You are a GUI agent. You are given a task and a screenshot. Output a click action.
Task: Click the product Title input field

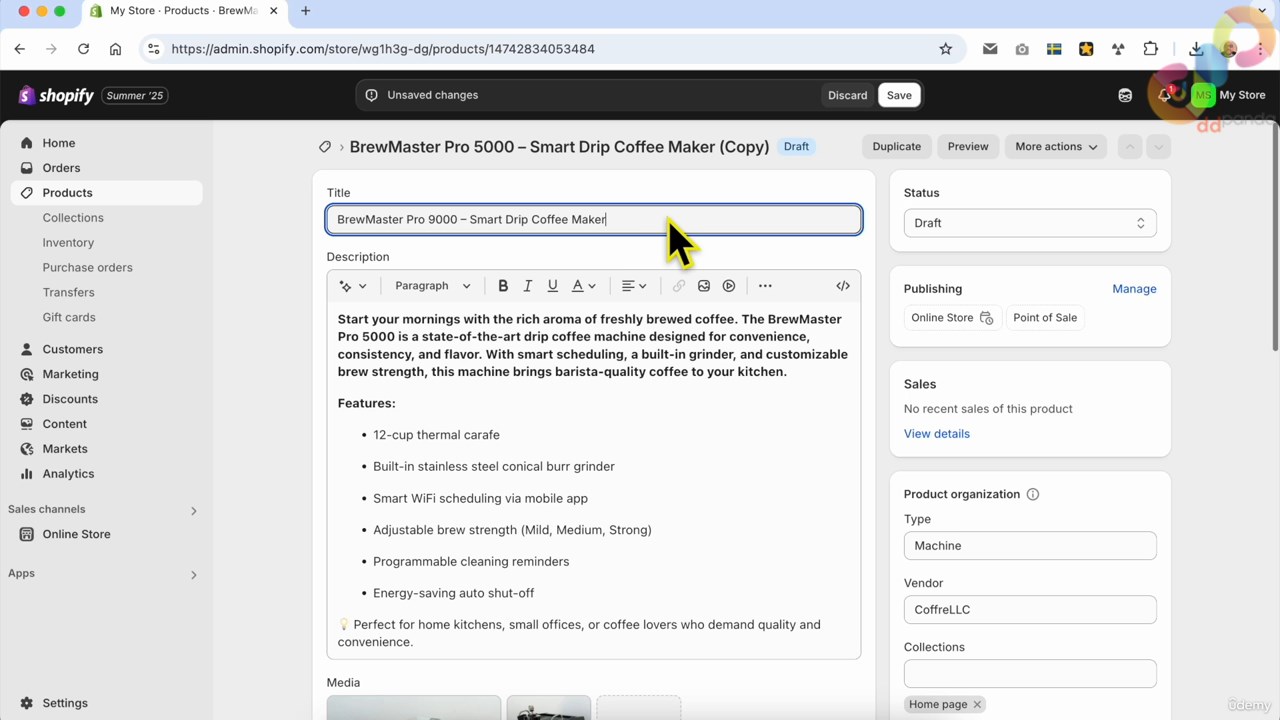(x=594, y=220)
